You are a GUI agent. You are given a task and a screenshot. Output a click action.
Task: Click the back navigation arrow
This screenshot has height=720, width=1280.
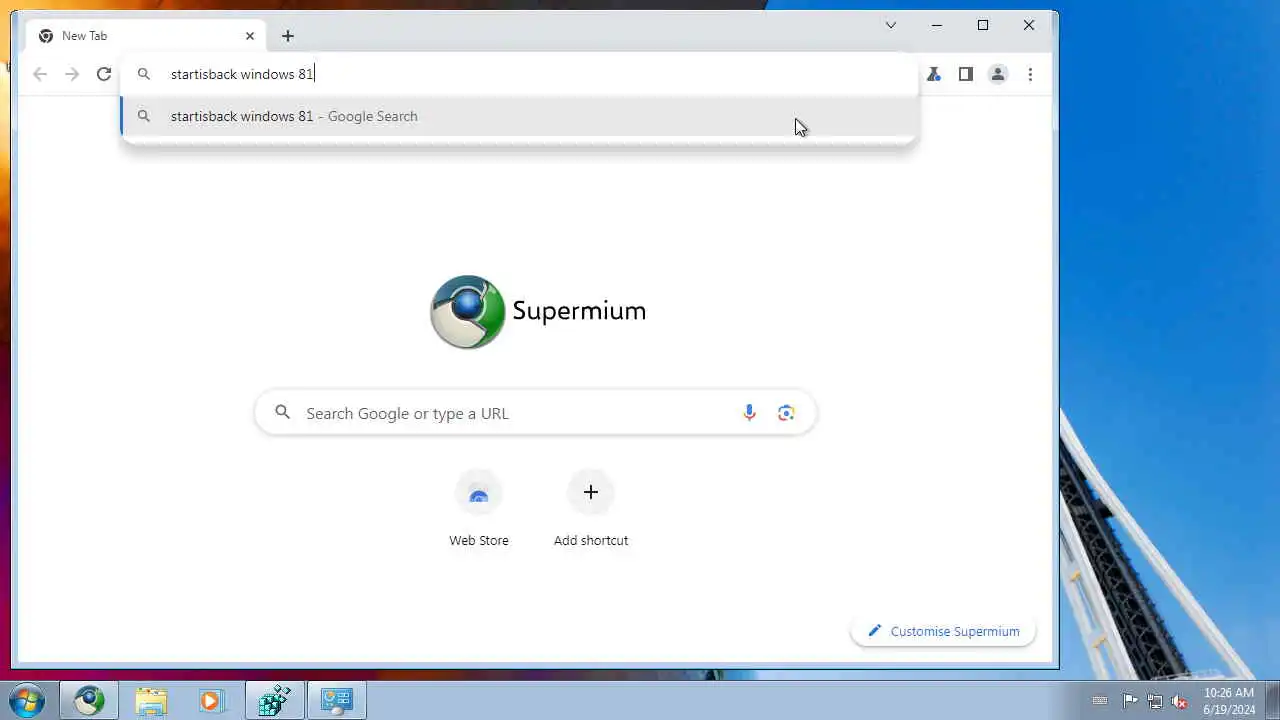[40, 74]
